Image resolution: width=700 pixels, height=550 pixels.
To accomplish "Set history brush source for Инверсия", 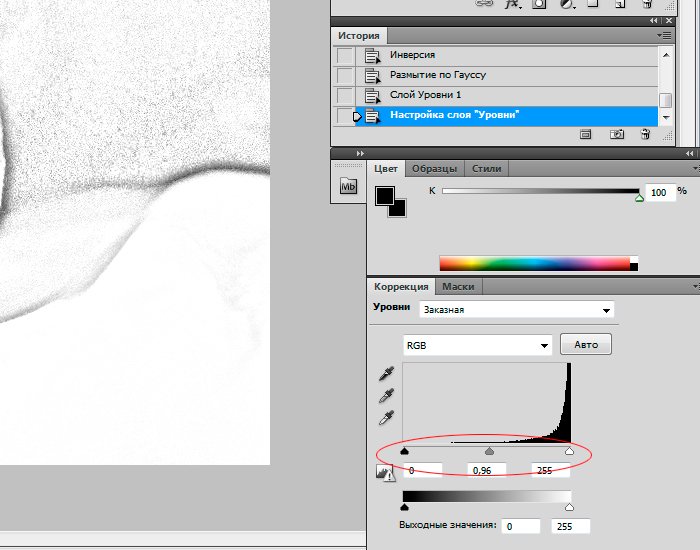I will 345,56.
